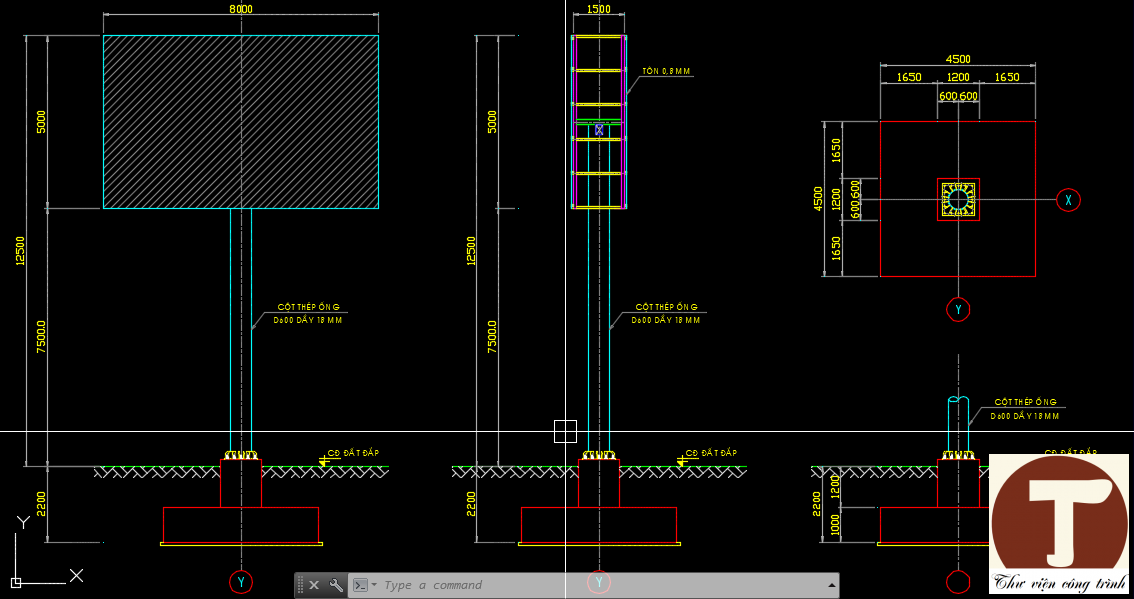
Task: Close the command line window
Action: click(314, 585)
